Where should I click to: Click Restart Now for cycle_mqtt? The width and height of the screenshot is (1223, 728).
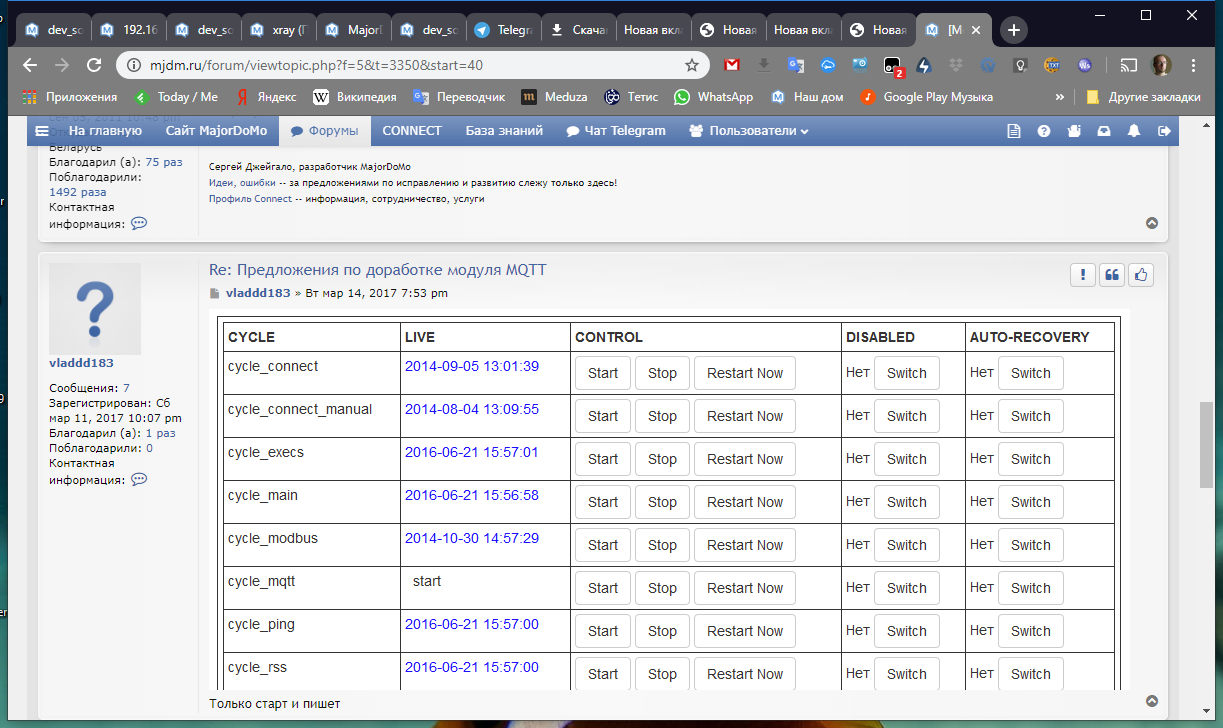click(x=744, y=588)
